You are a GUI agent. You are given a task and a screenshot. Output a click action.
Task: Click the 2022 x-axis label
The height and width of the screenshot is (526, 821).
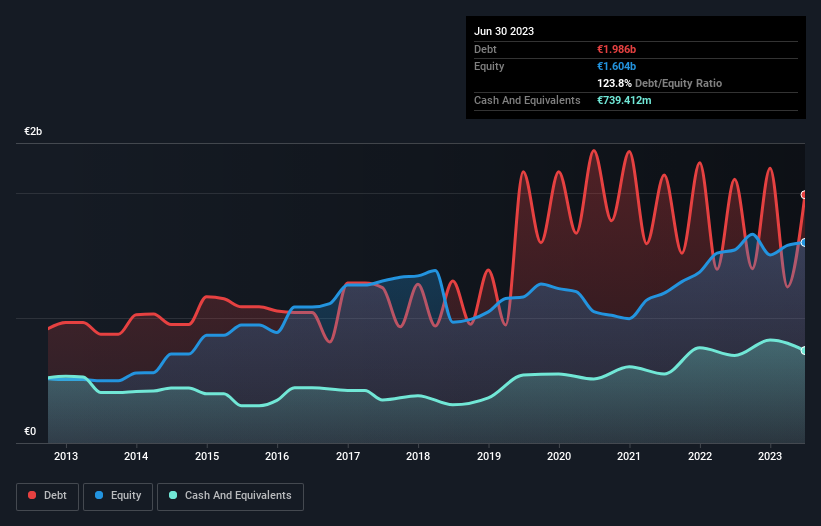700,456
